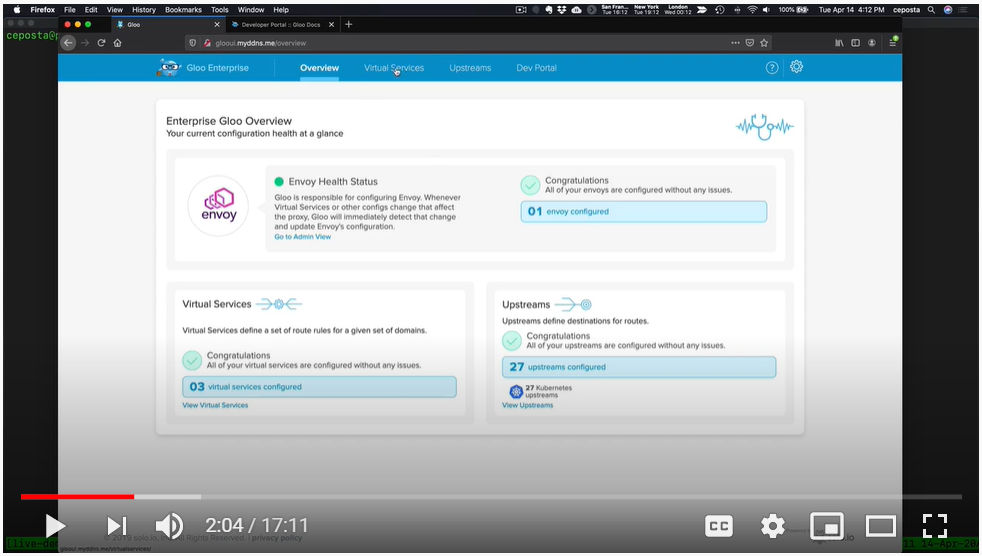The height and width of the screenshot is (556, 982).
Task: Open the File menu
Action: 70,9
